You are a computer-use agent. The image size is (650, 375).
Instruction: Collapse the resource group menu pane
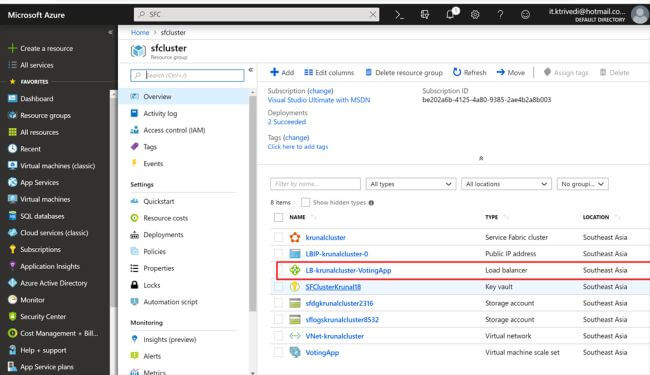coord(251,70)
